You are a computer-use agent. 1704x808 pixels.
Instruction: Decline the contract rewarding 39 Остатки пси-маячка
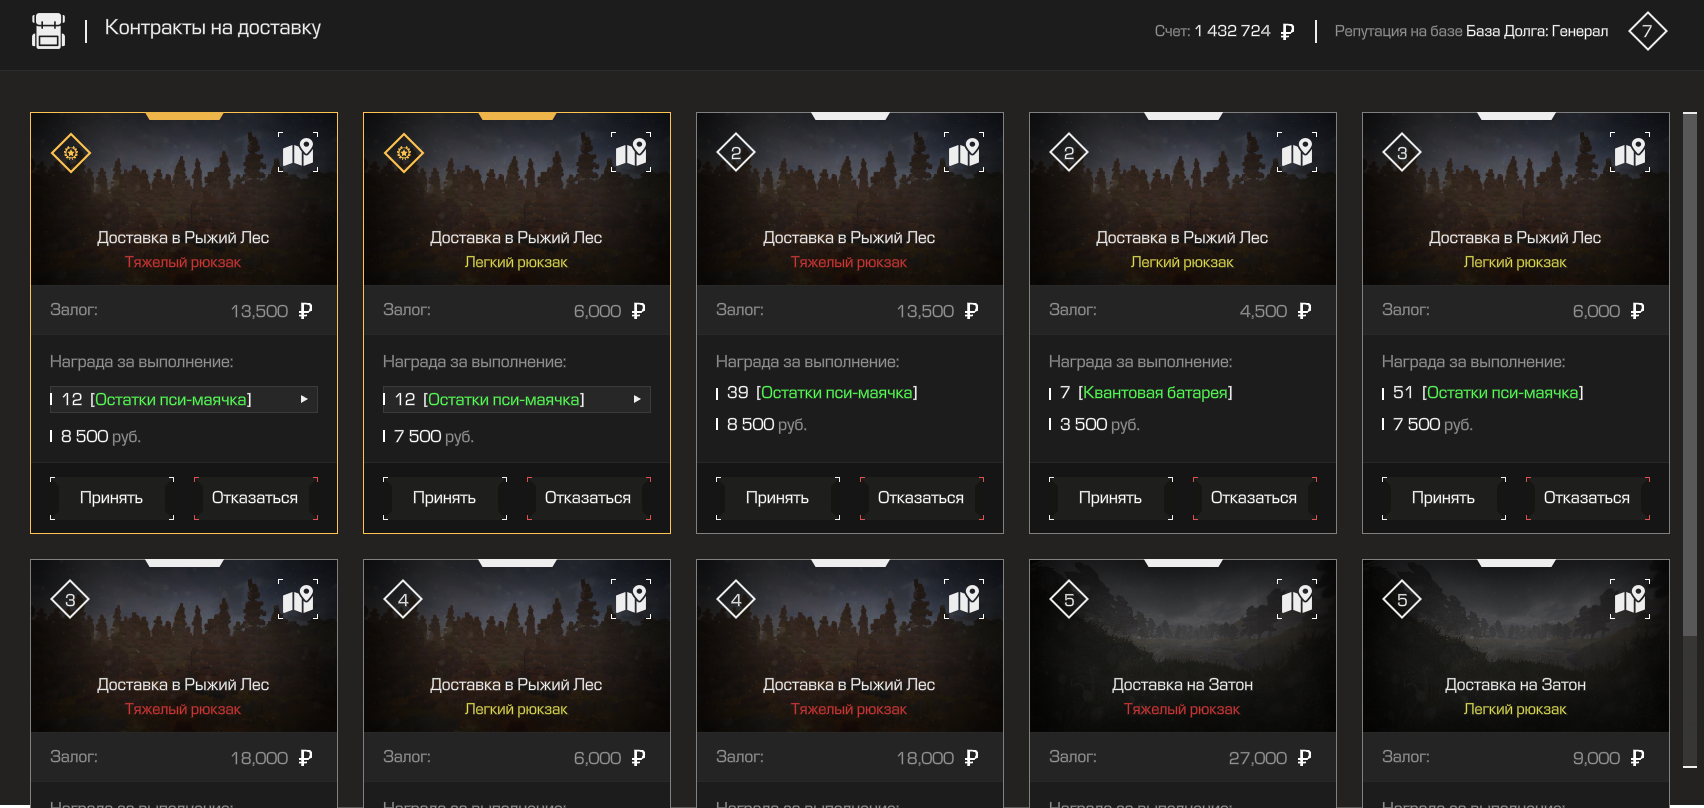921,498
